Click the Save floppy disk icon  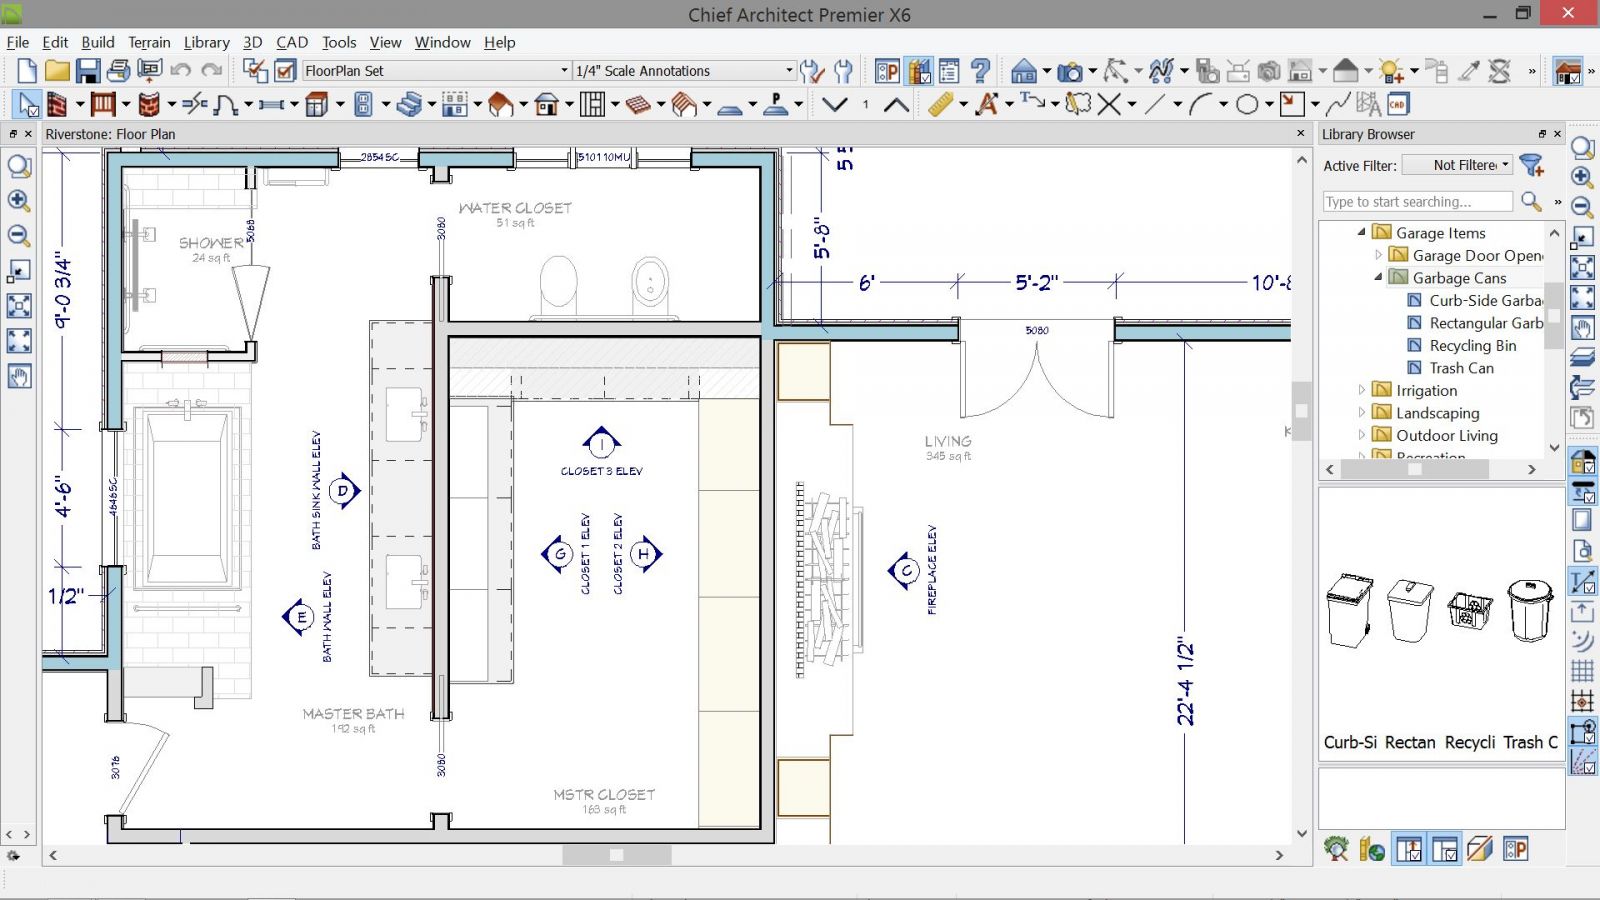88,71
